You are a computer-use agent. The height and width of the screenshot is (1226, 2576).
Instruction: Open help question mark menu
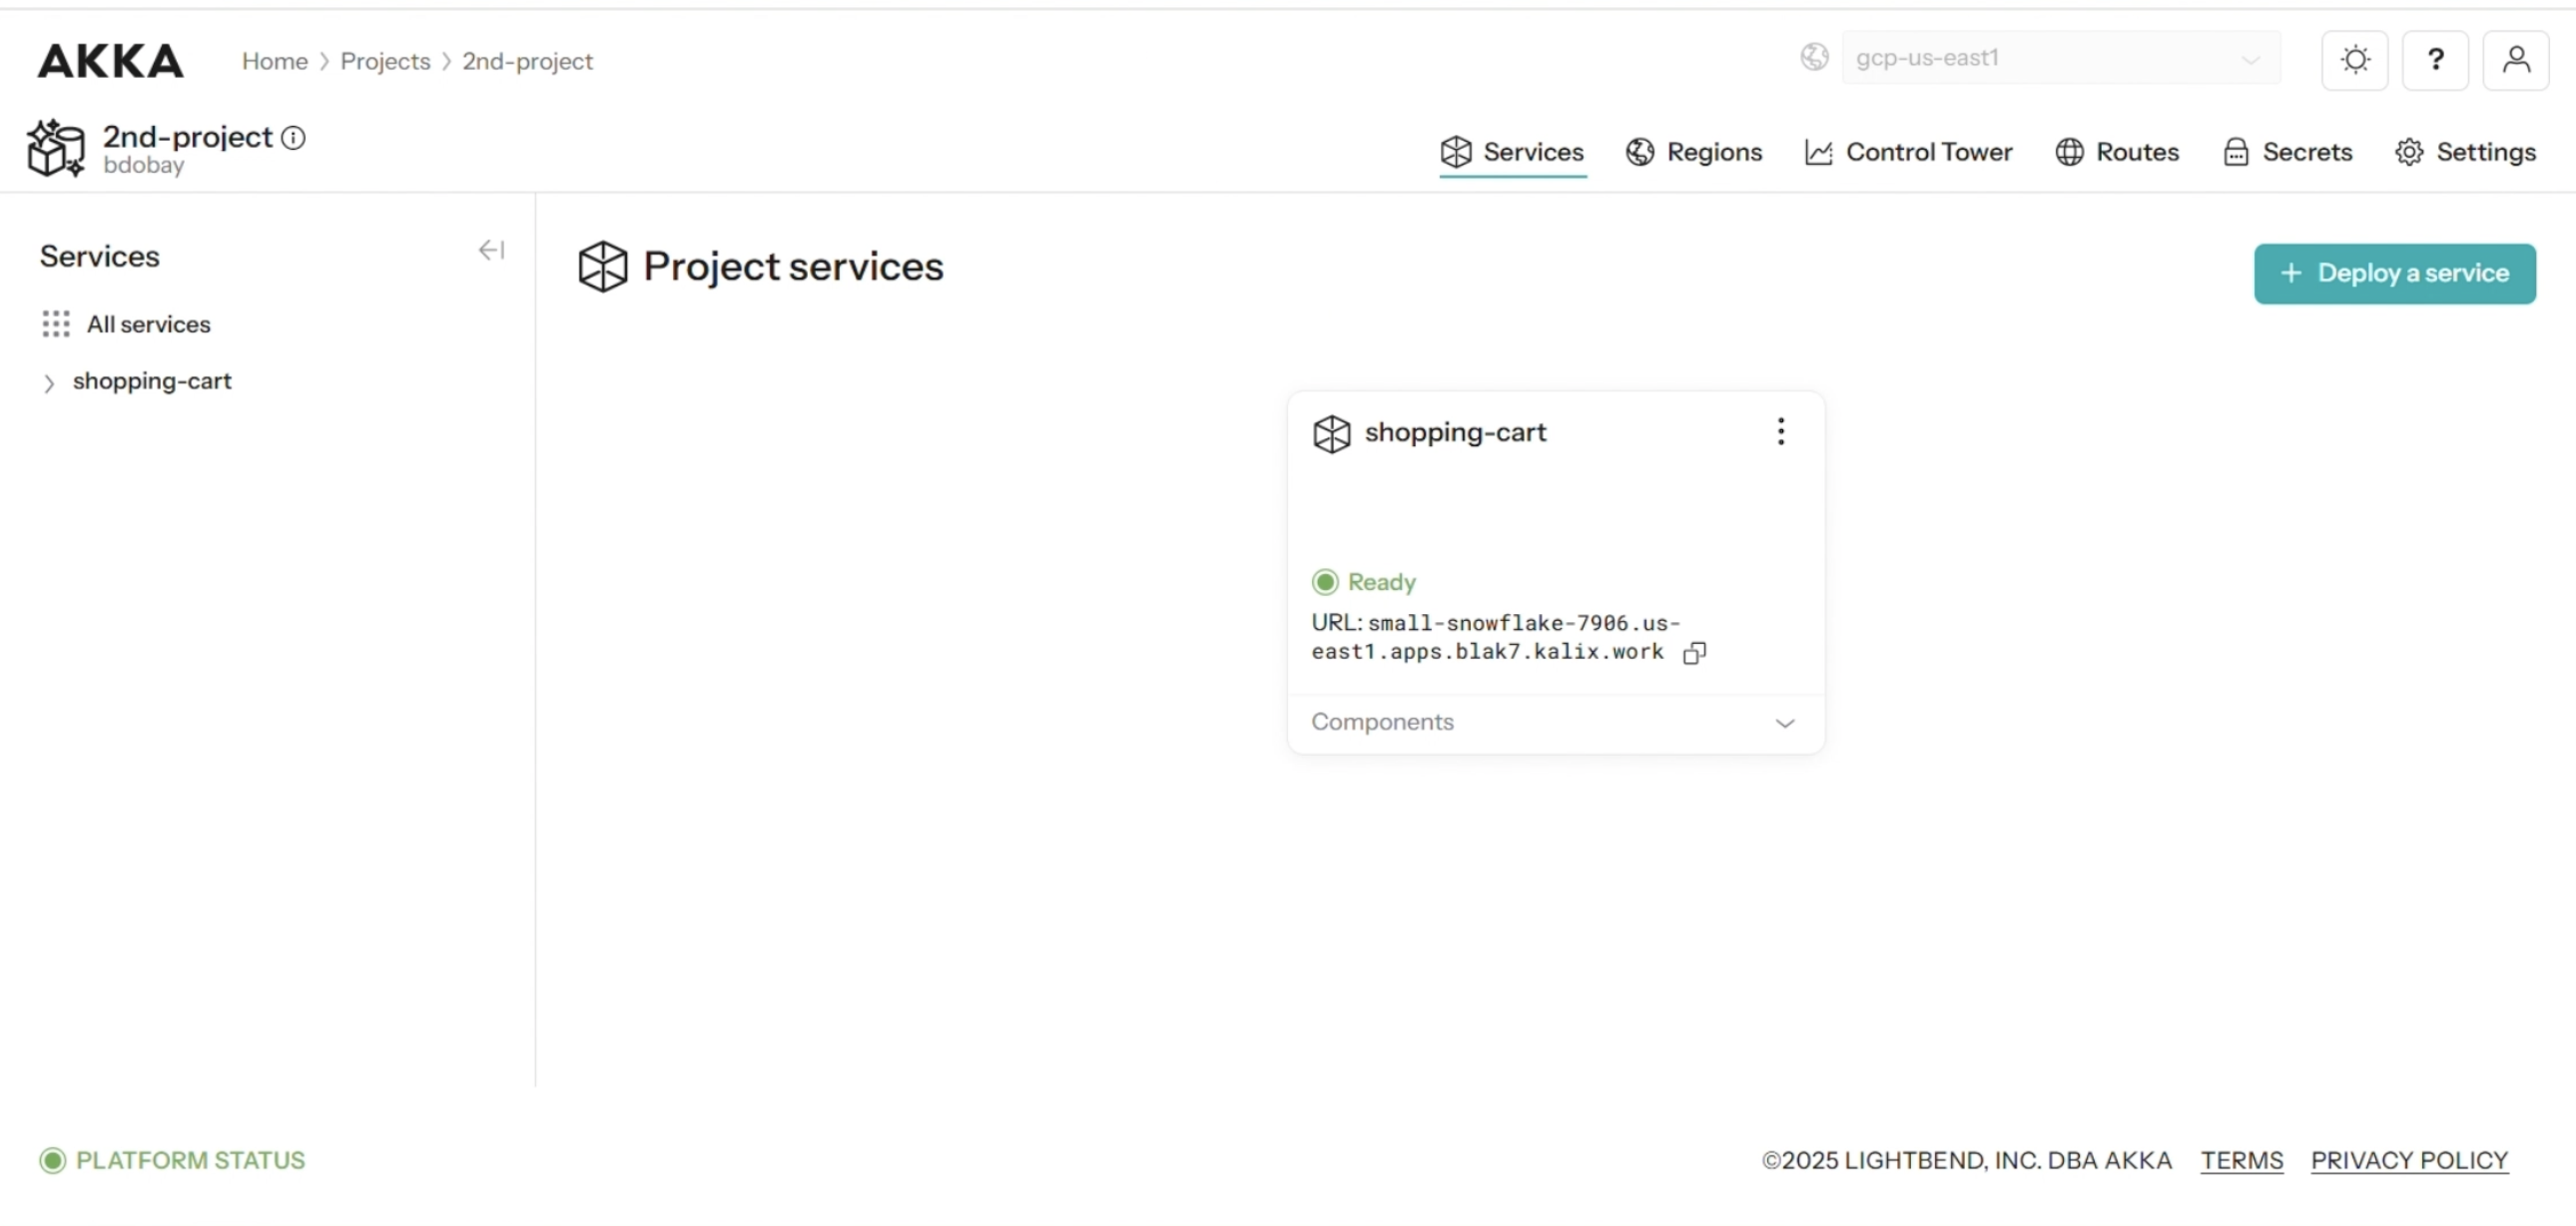click(2435, 60)
